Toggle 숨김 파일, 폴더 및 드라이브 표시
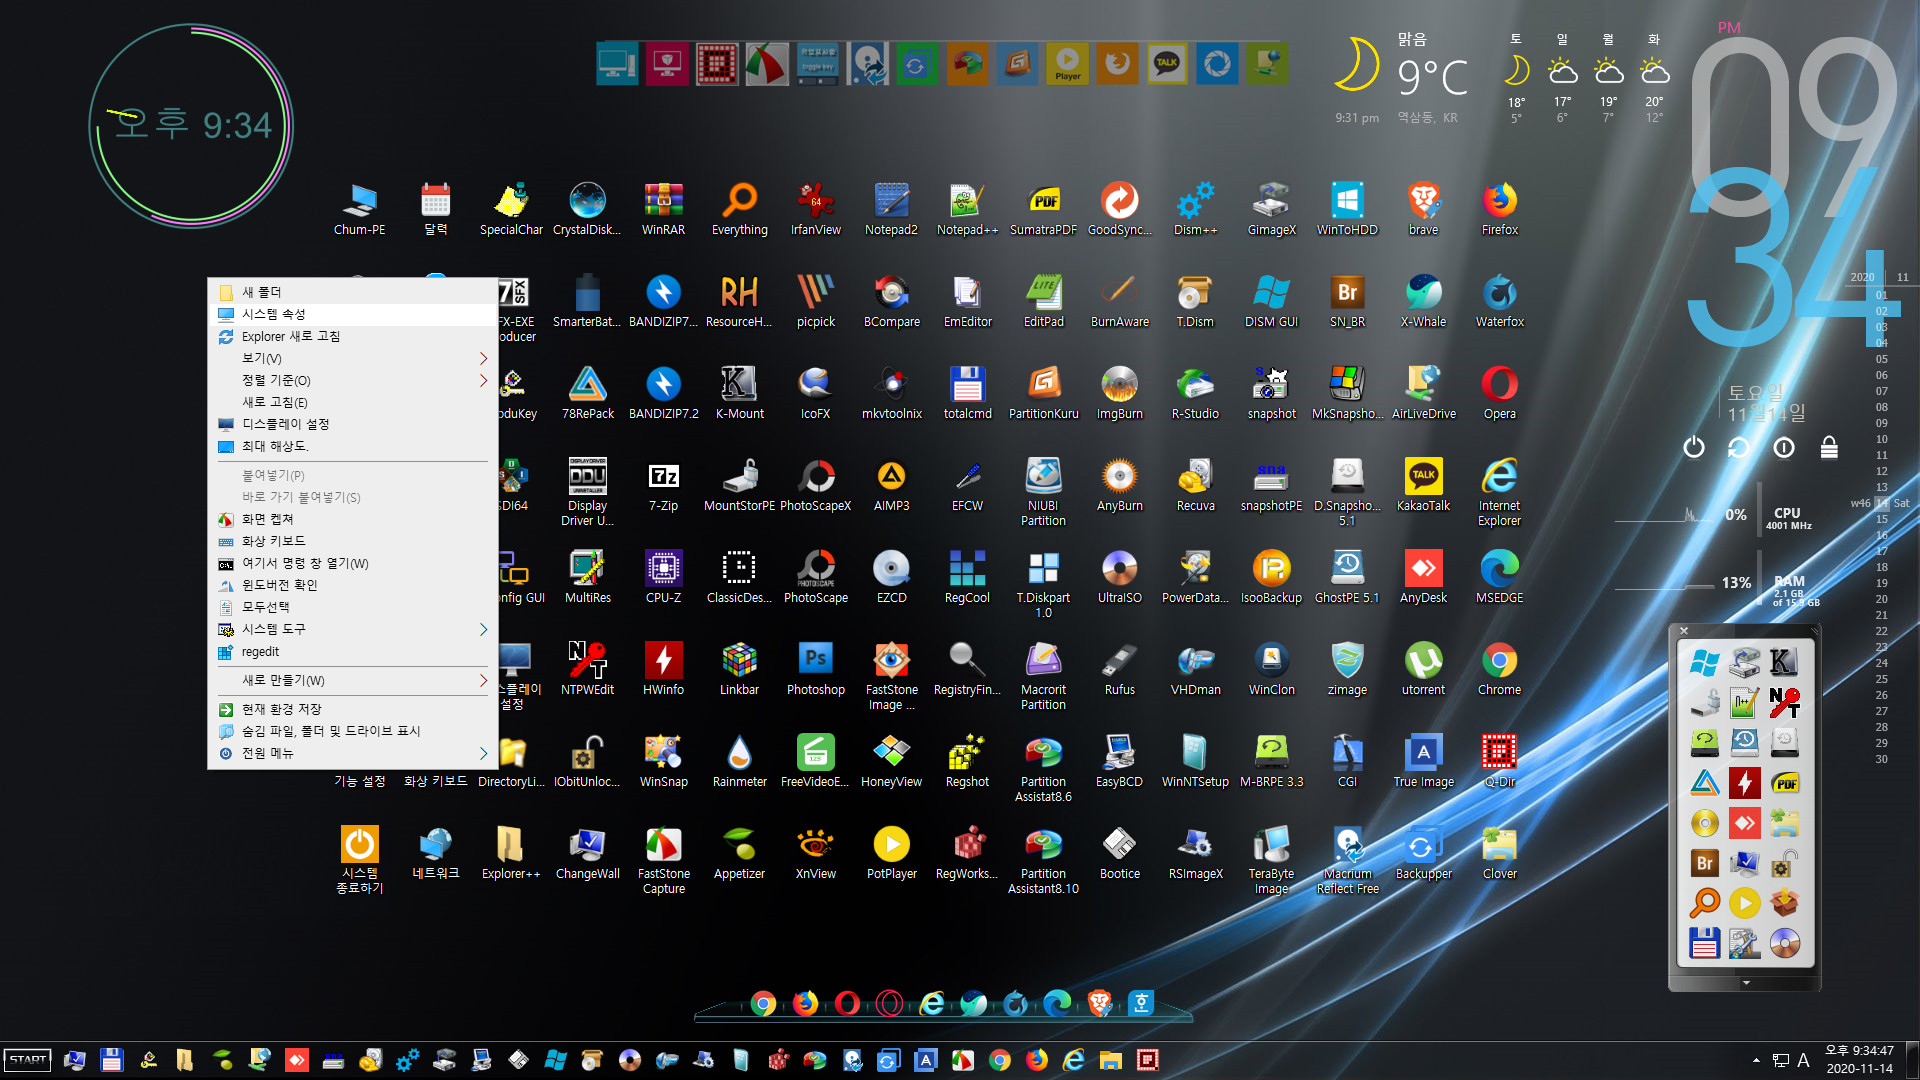 352,731
